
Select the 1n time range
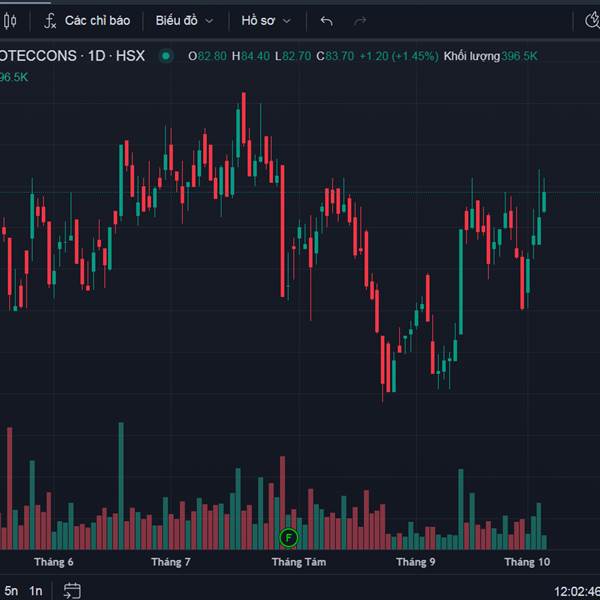(x=36, y=590)
